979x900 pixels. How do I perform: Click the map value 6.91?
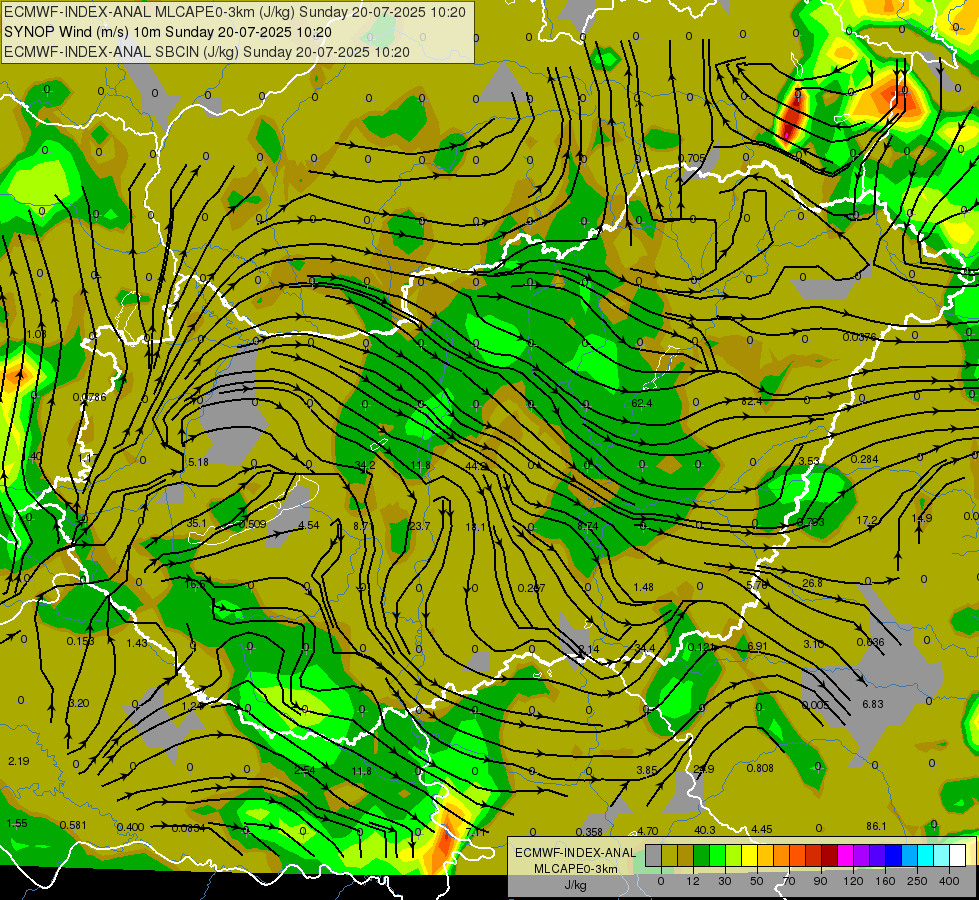coord(757,646)
